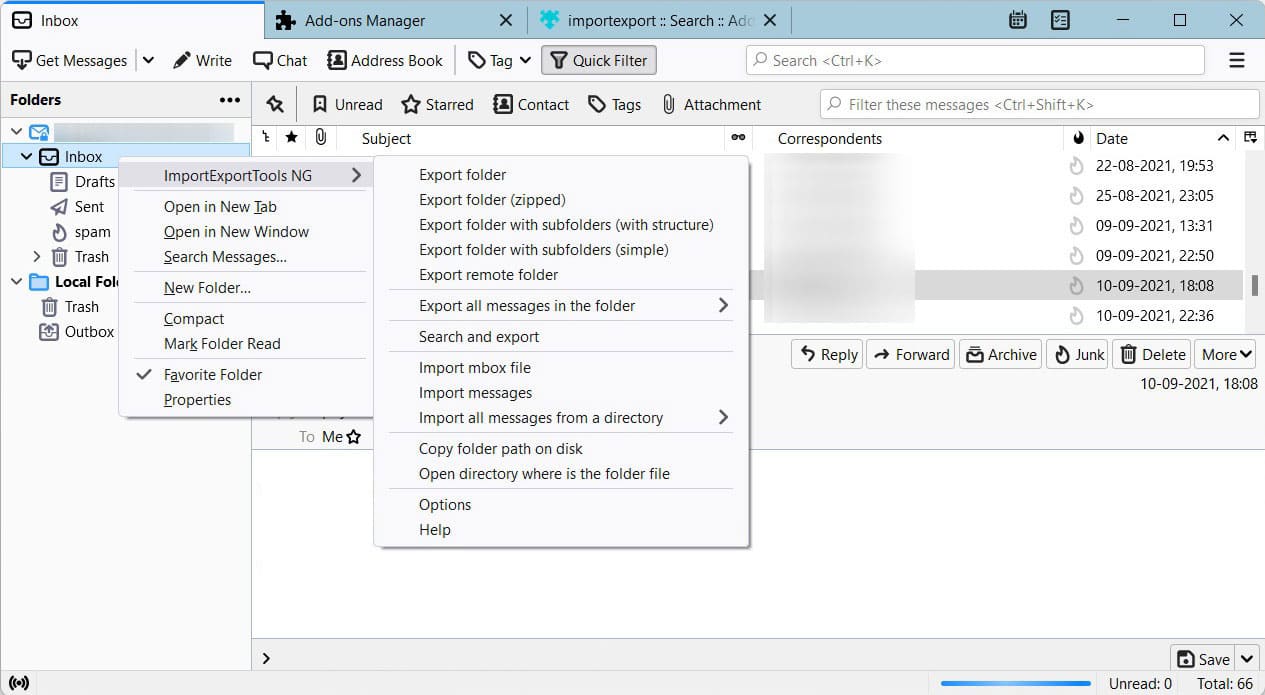Open the Address Book

[x=385, y=60]
